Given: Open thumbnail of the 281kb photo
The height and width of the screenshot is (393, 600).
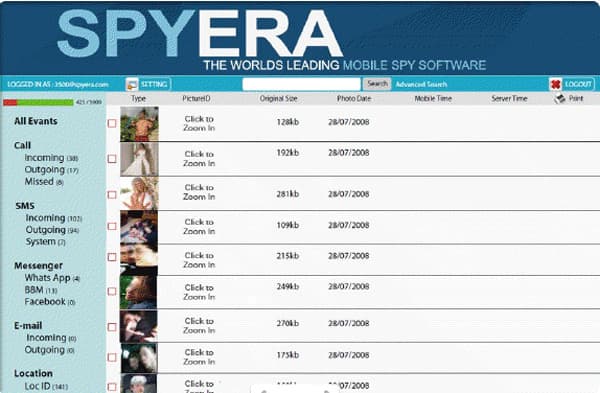Looking at the screenshot, I should pyautogui.click(x=139, y=193).
